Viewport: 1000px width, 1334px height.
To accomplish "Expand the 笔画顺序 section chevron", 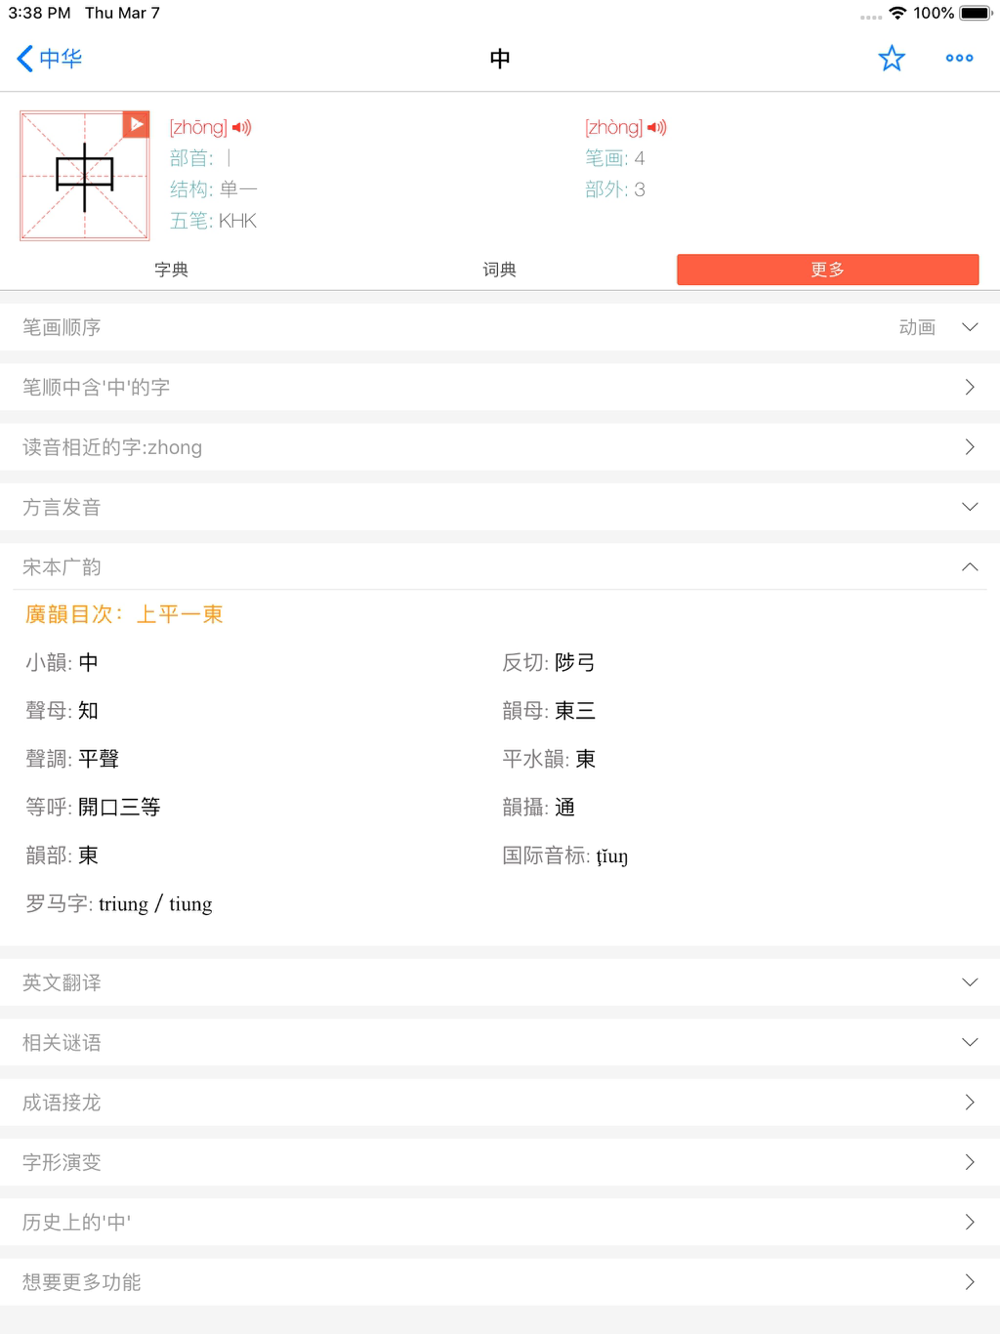I will (x=969, y=327).
